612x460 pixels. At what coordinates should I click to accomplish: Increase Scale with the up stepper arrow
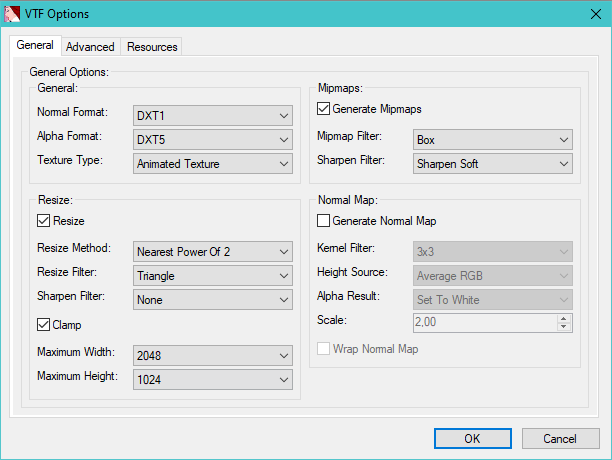click(564, 318)
